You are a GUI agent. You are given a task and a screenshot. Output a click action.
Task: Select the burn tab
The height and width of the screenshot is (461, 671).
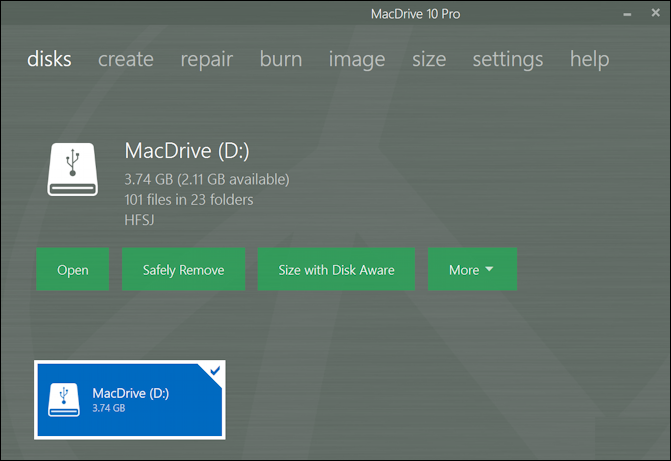(281, 59)
